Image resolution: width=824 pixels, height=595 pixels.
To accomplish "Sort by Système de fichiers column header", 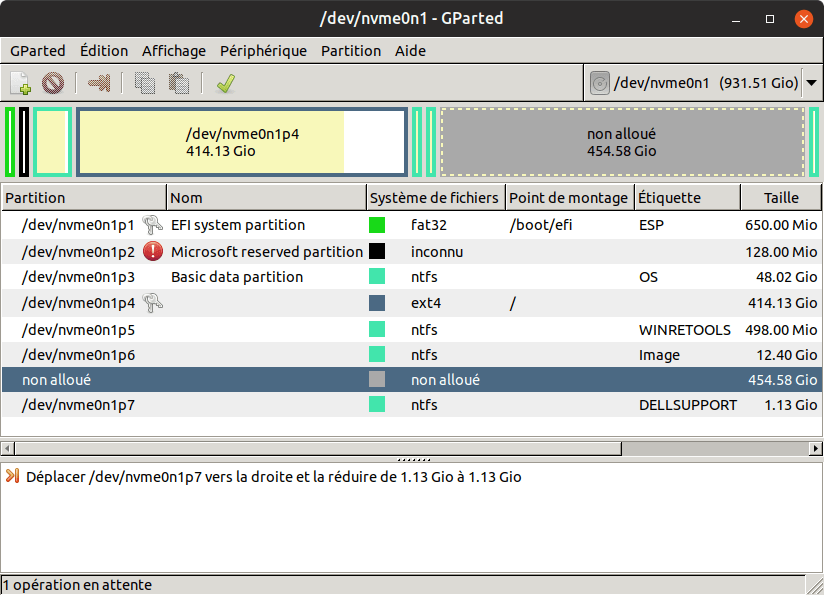I will point(436,198).
